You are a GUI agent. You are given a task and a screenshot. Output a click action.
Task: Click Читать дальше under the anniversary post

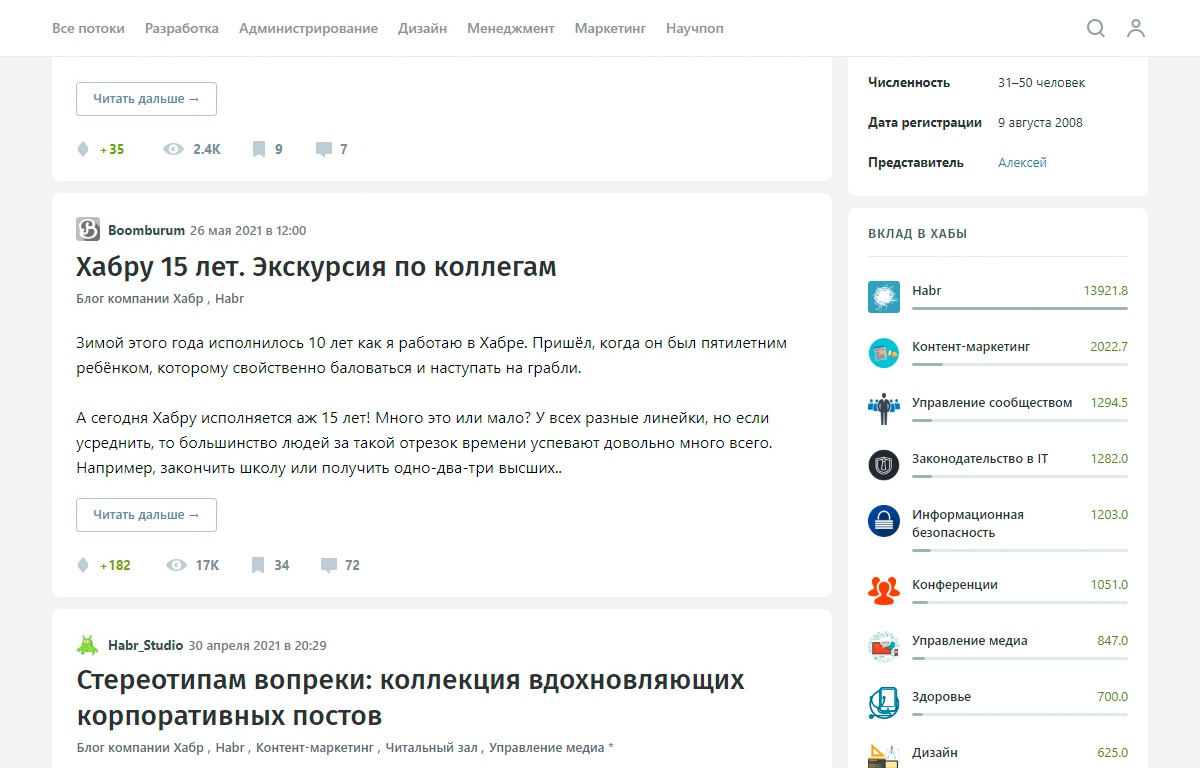tap(146, 514)
